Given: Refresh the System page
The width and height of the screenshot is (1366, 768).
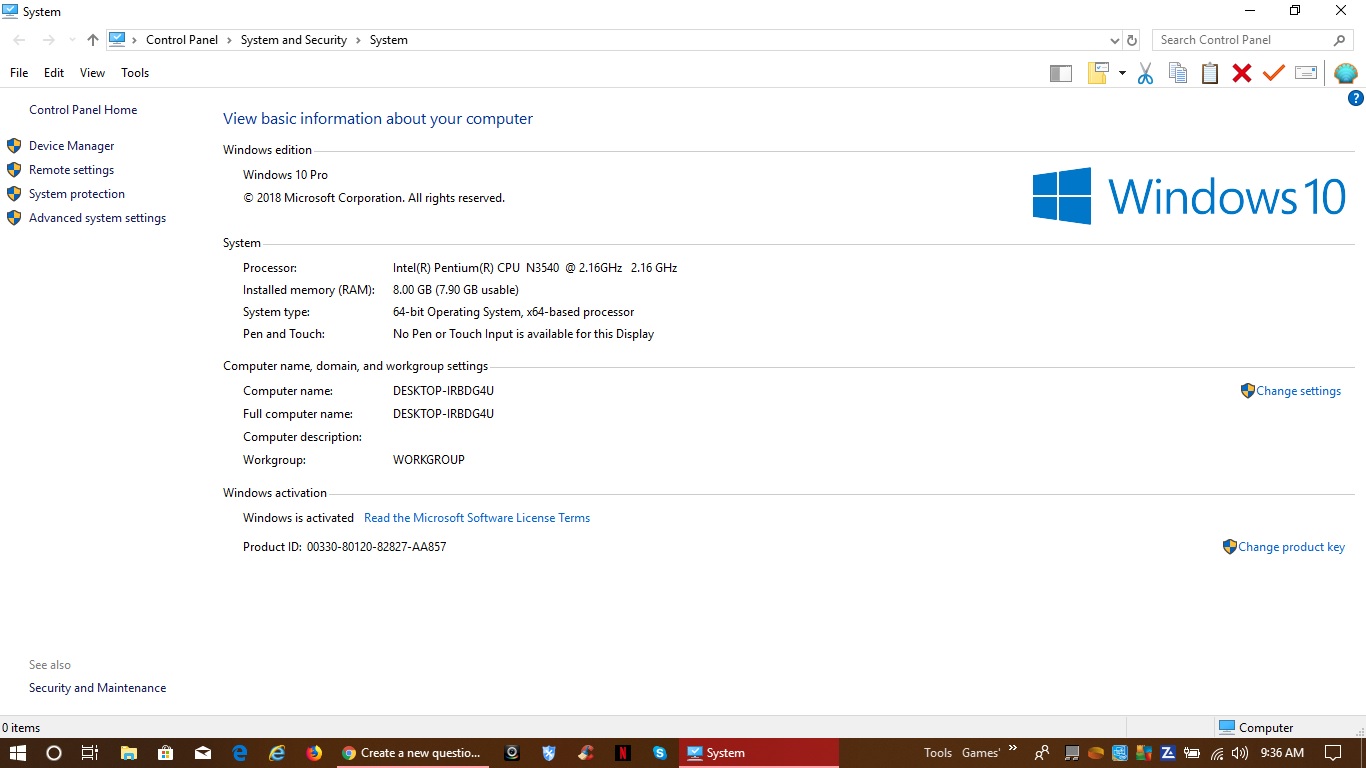Looking at the screenshot, I should coord(1132,40).
